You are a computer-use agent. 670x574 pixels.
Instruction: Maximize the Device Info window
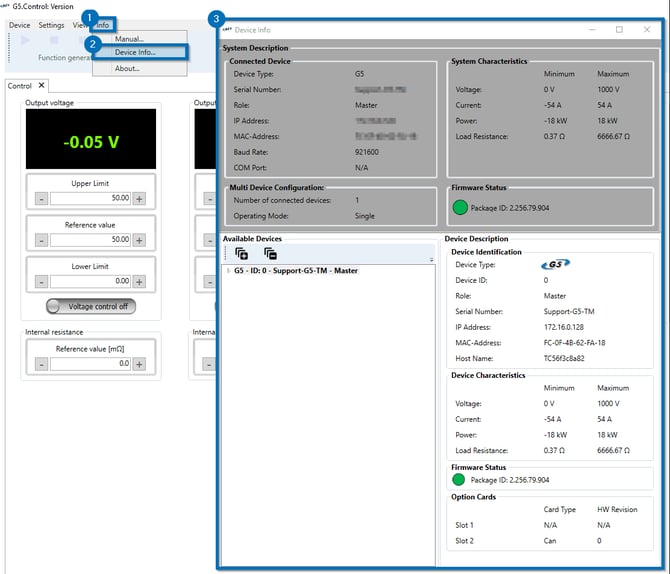coord(619,29)
